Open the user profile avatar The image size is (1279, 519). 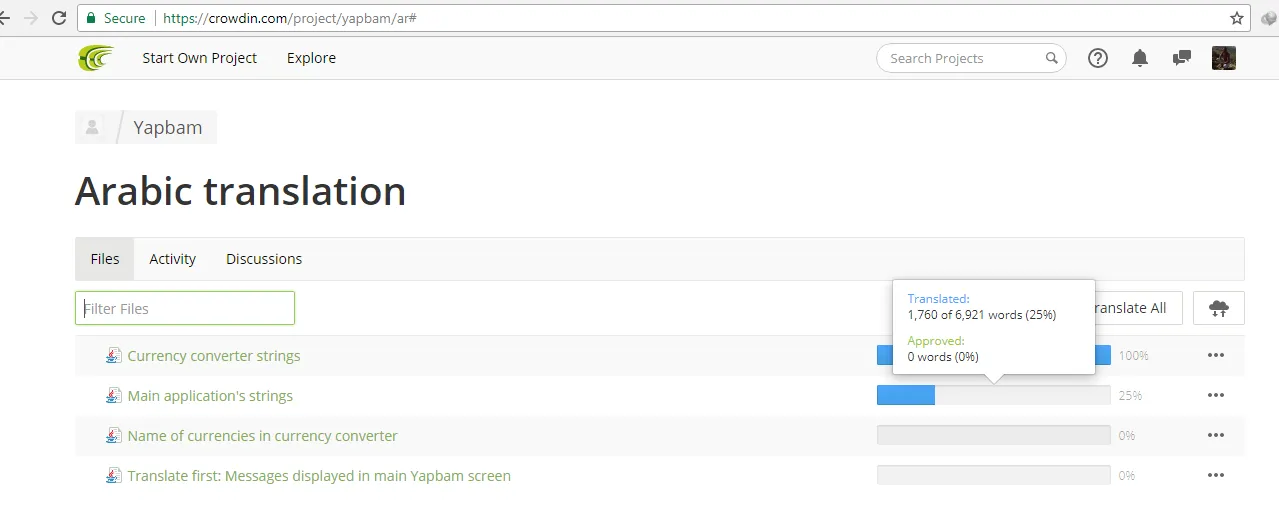click(1224, 58)
